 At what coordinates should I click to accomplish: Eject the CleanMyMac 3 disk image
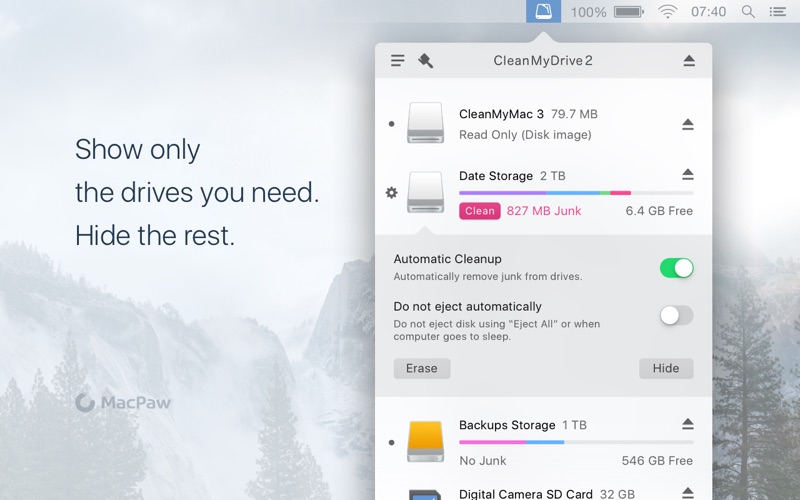[688, 124]
